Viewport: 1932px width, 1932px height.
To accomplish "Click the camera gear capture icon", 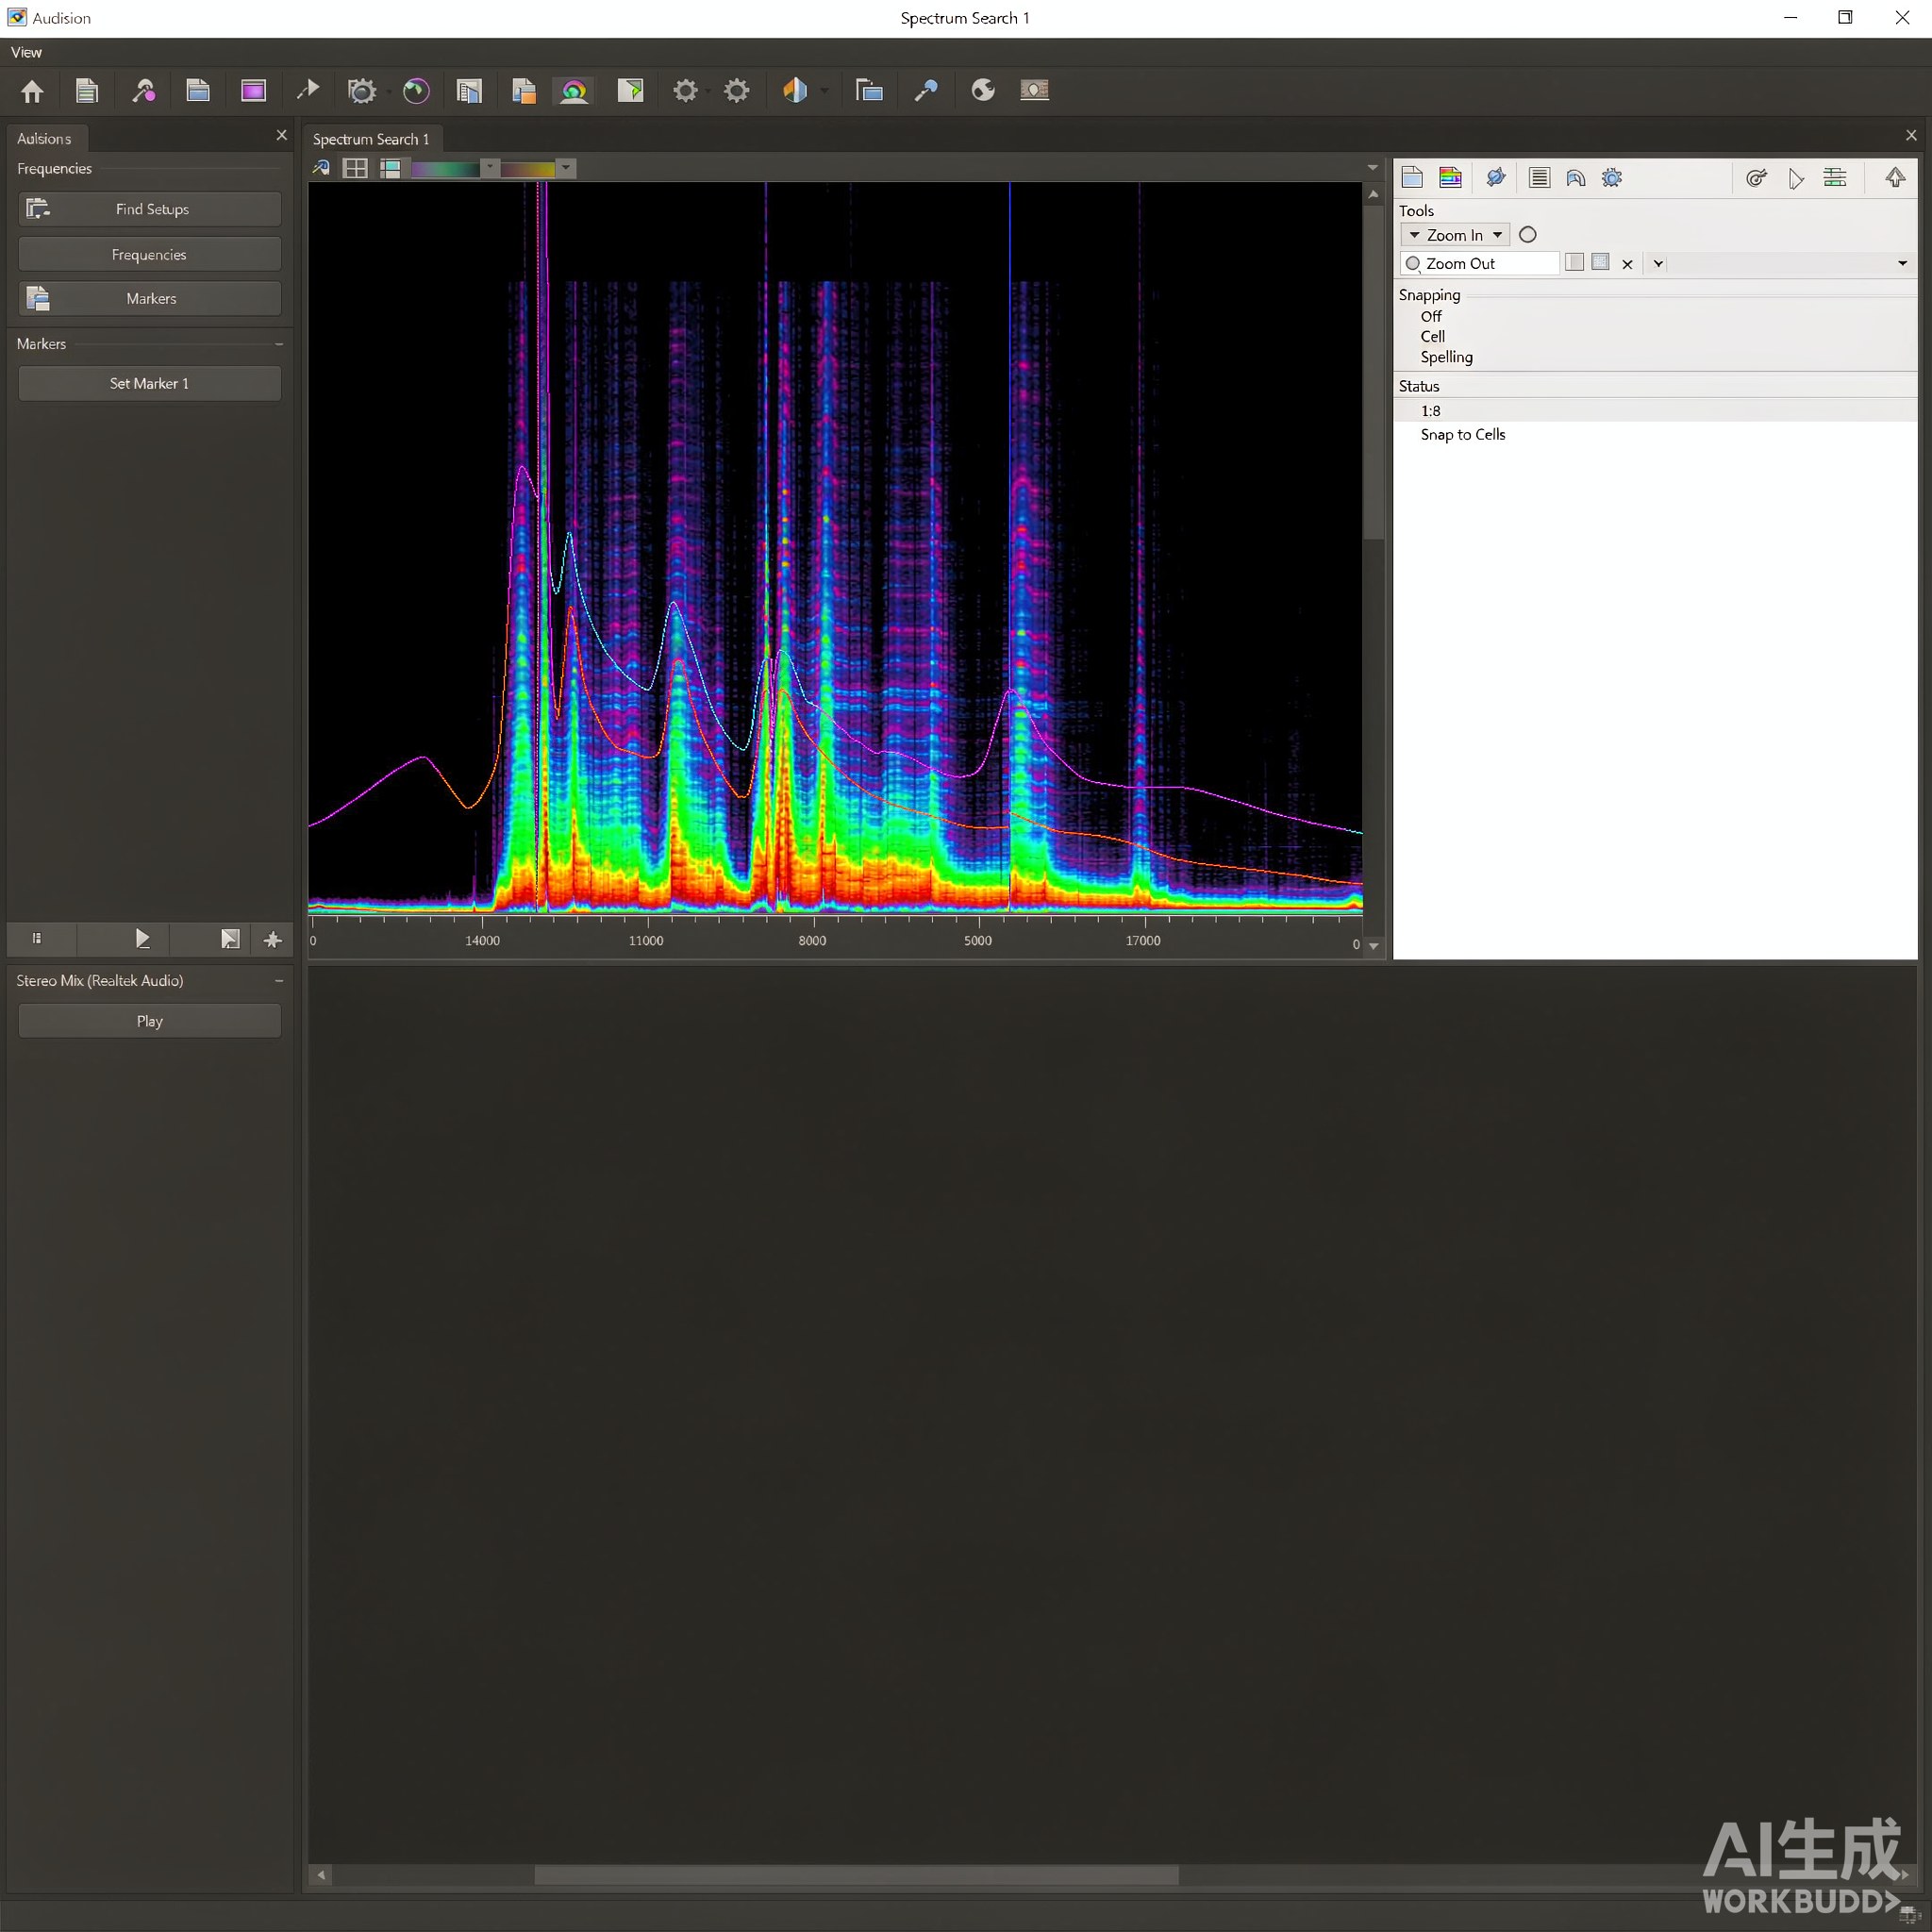I will 361,91.
